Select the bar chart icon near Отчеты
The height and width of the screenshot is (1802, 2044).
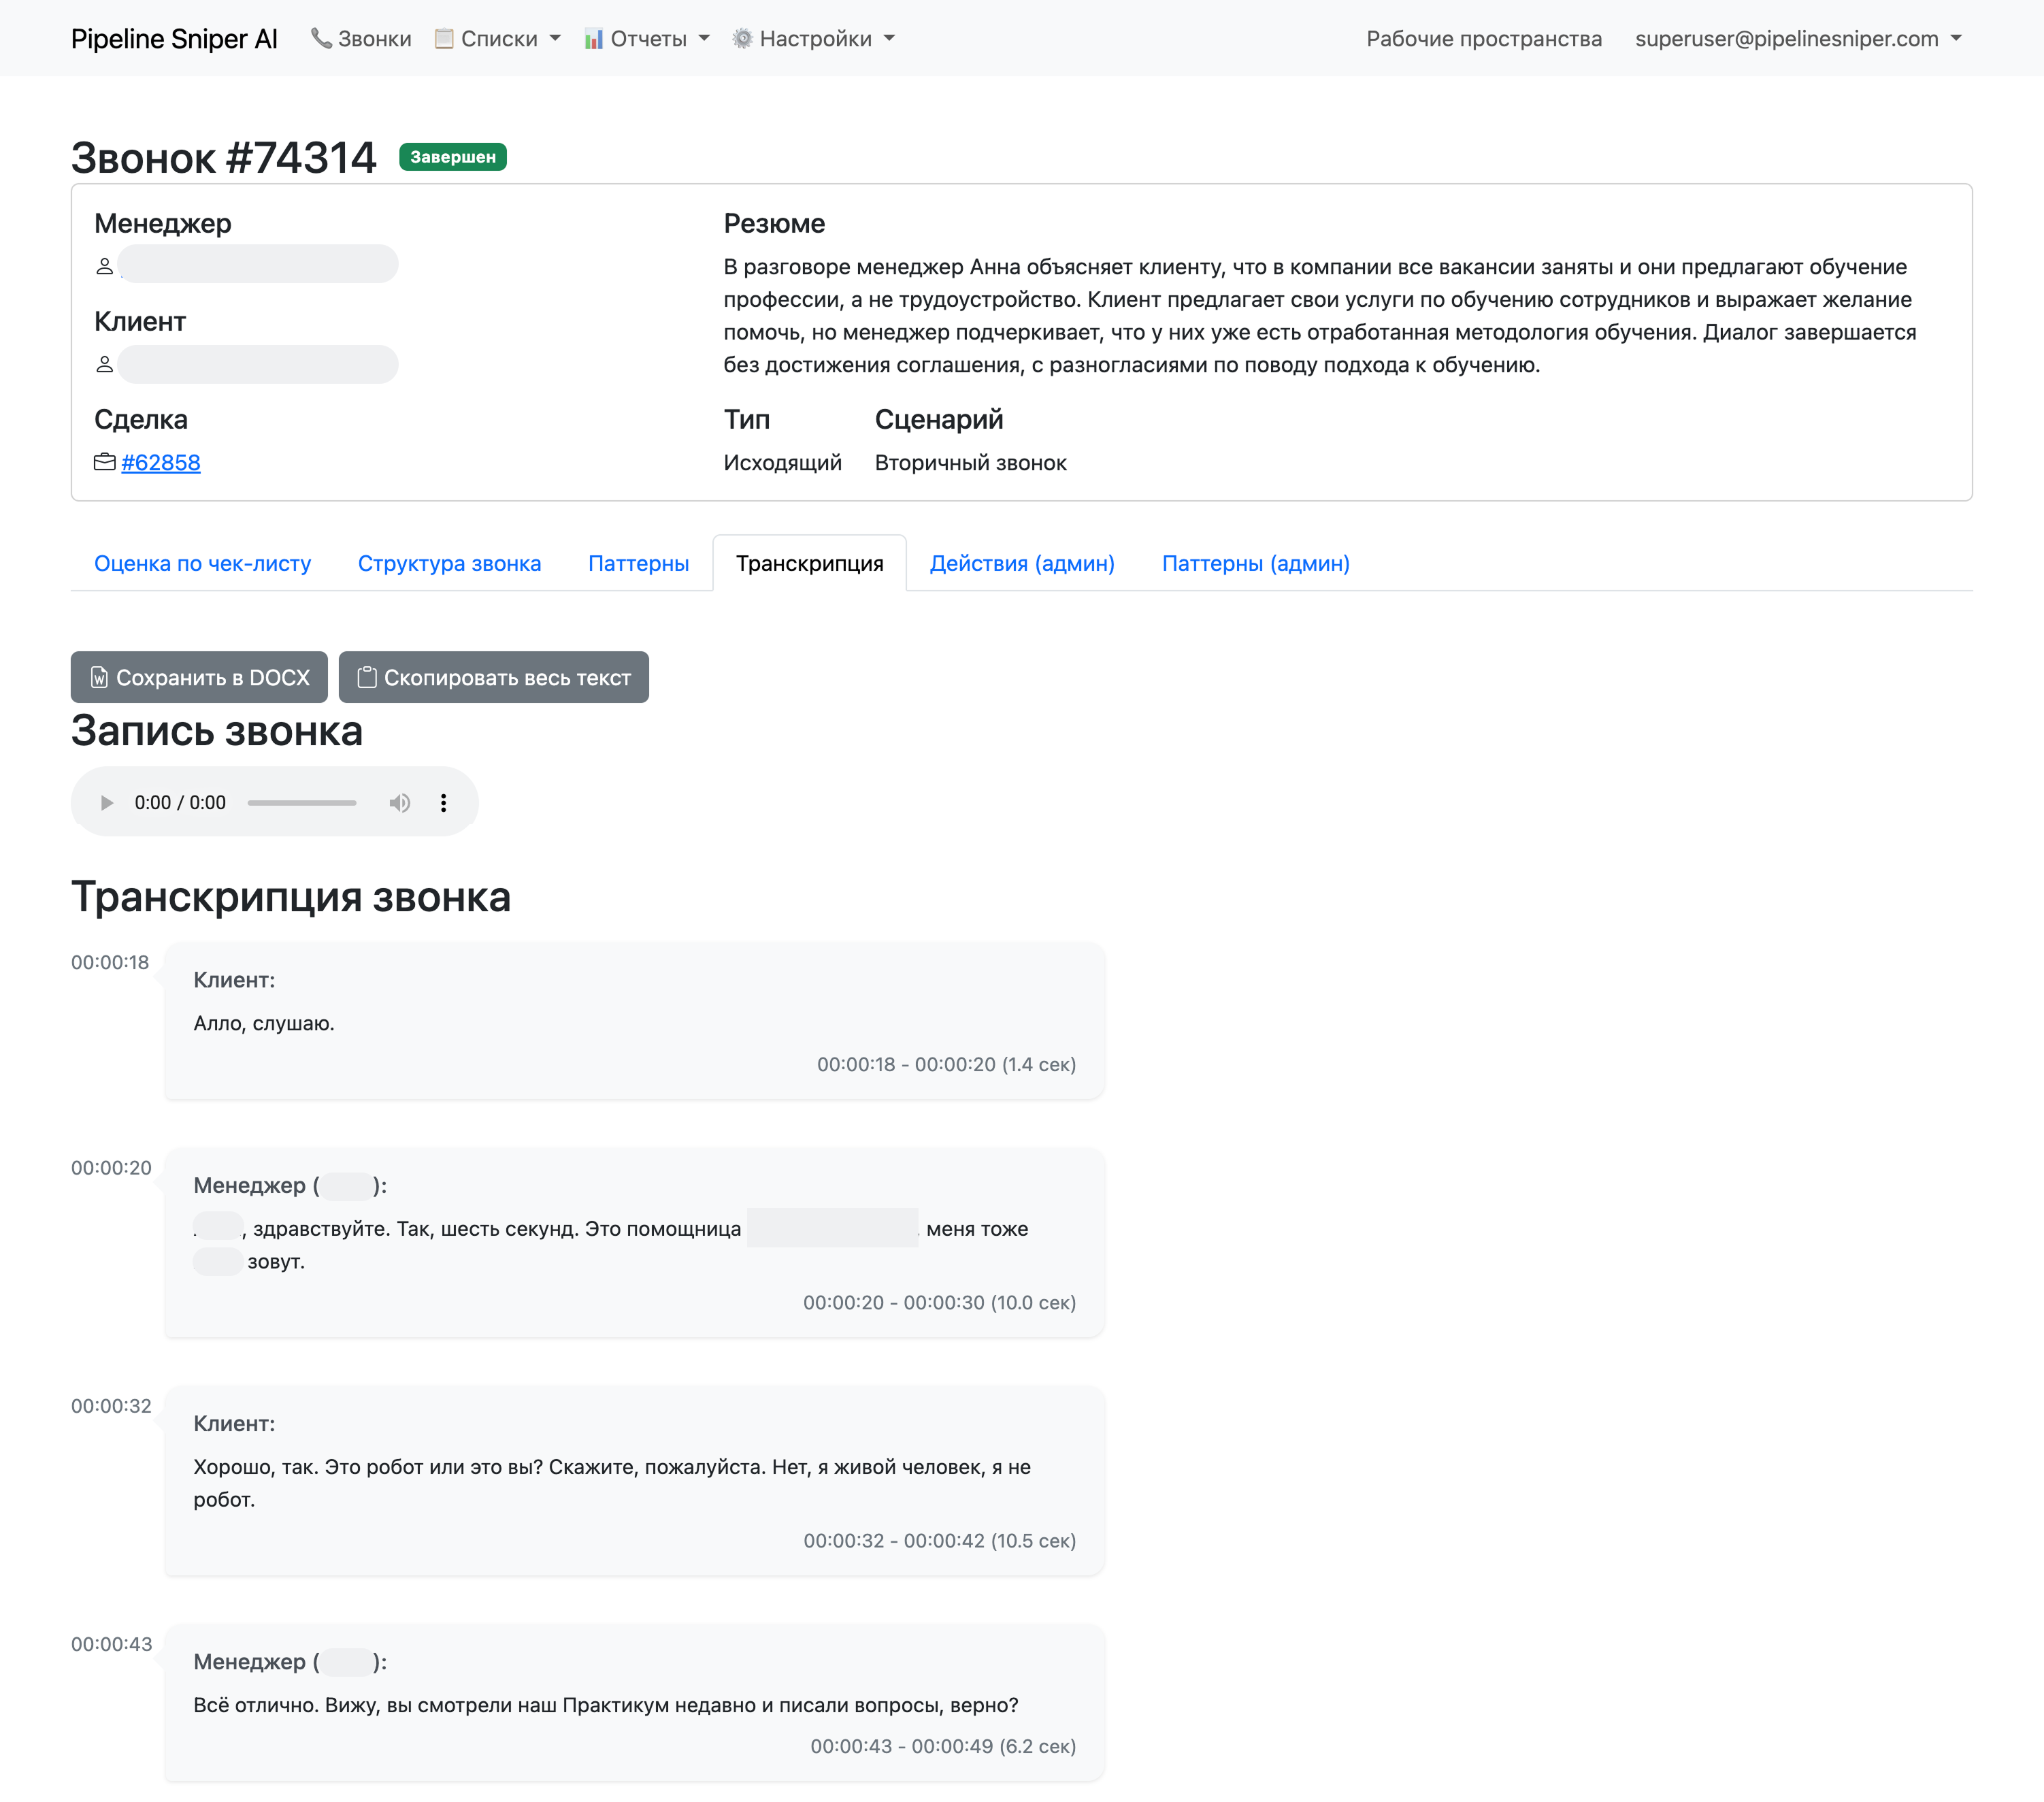pos(594,38)
